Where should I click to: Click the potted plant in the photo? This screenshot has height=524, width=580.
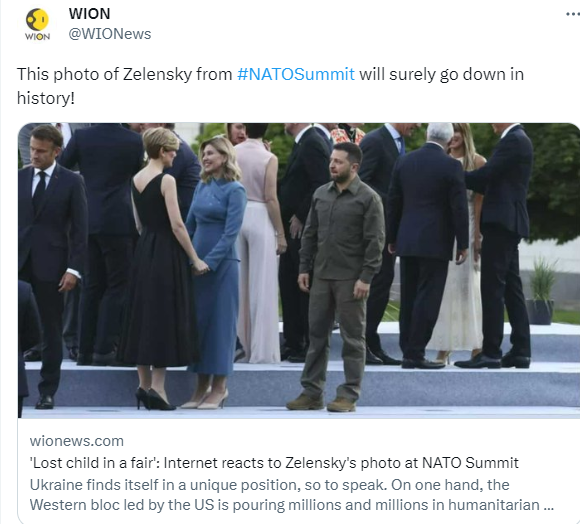[541, 292]
